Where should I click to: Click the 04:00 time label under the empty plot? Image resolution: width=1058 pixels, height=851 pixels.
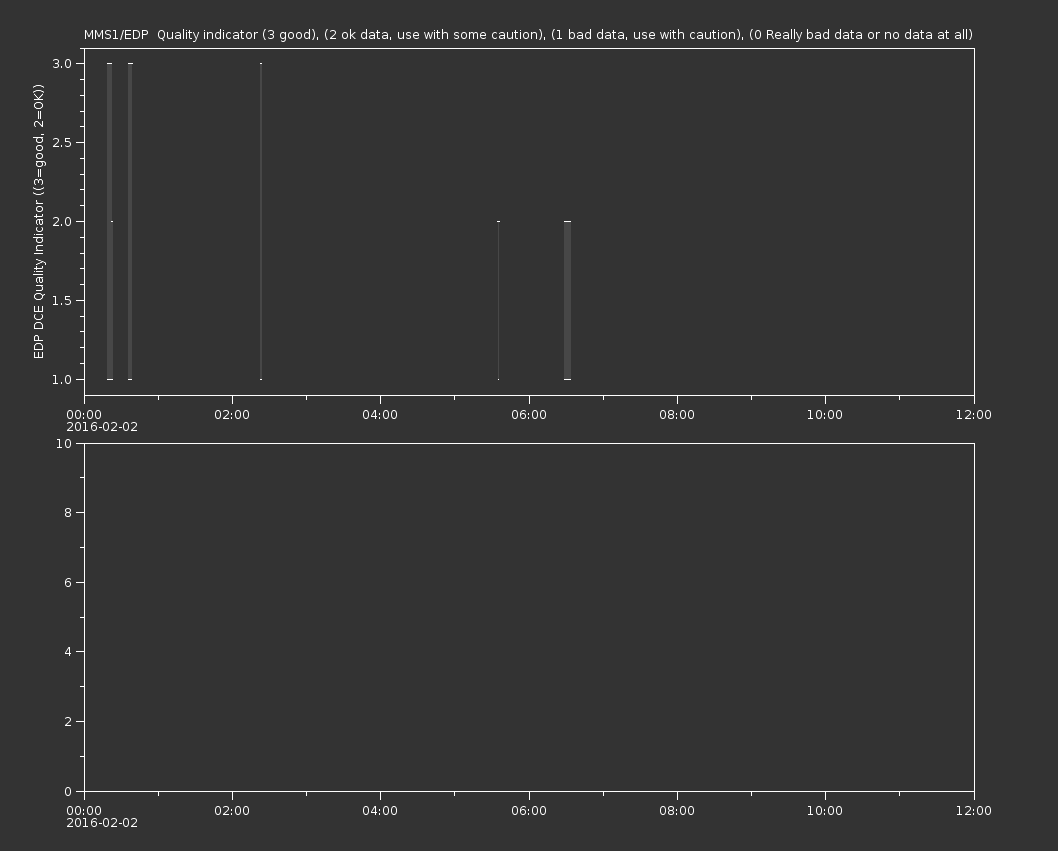[x=380, y=811]
